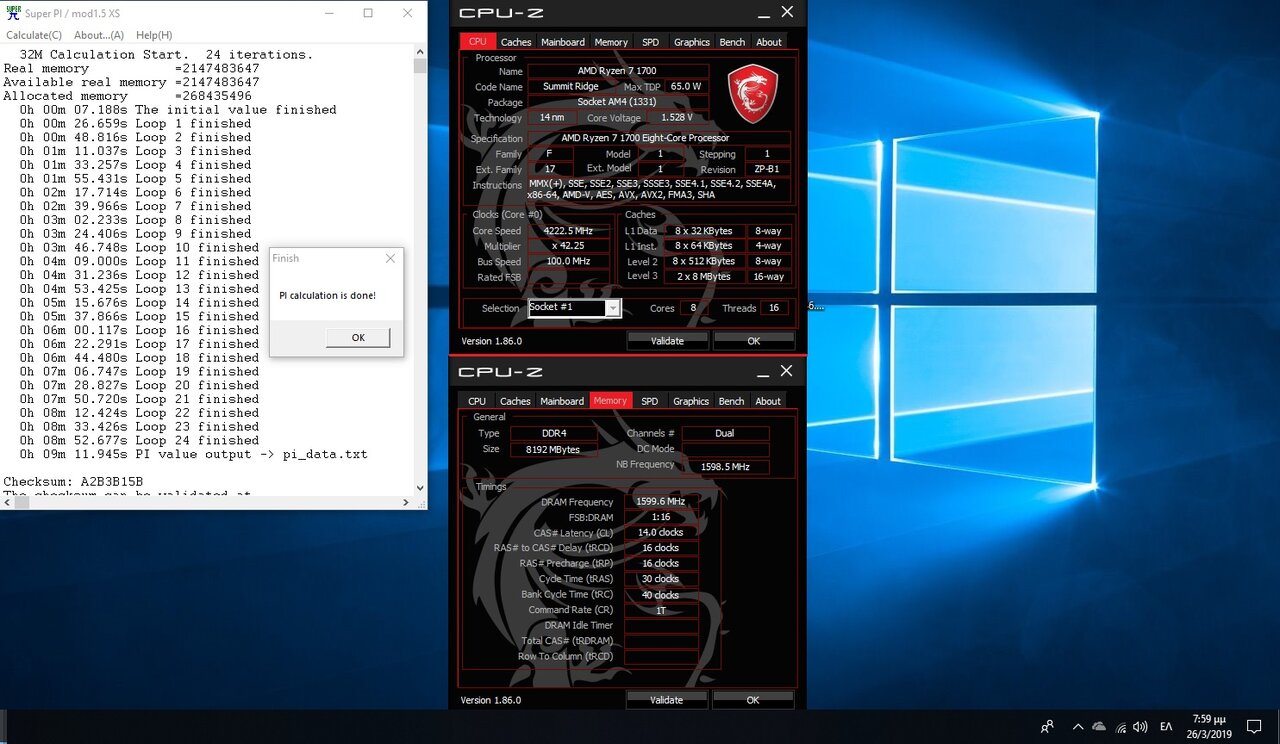Open the OneDrive cloud tray icon
Image resolution: width=1280 pixels, height=744 pixels.
pos(1099,727)
